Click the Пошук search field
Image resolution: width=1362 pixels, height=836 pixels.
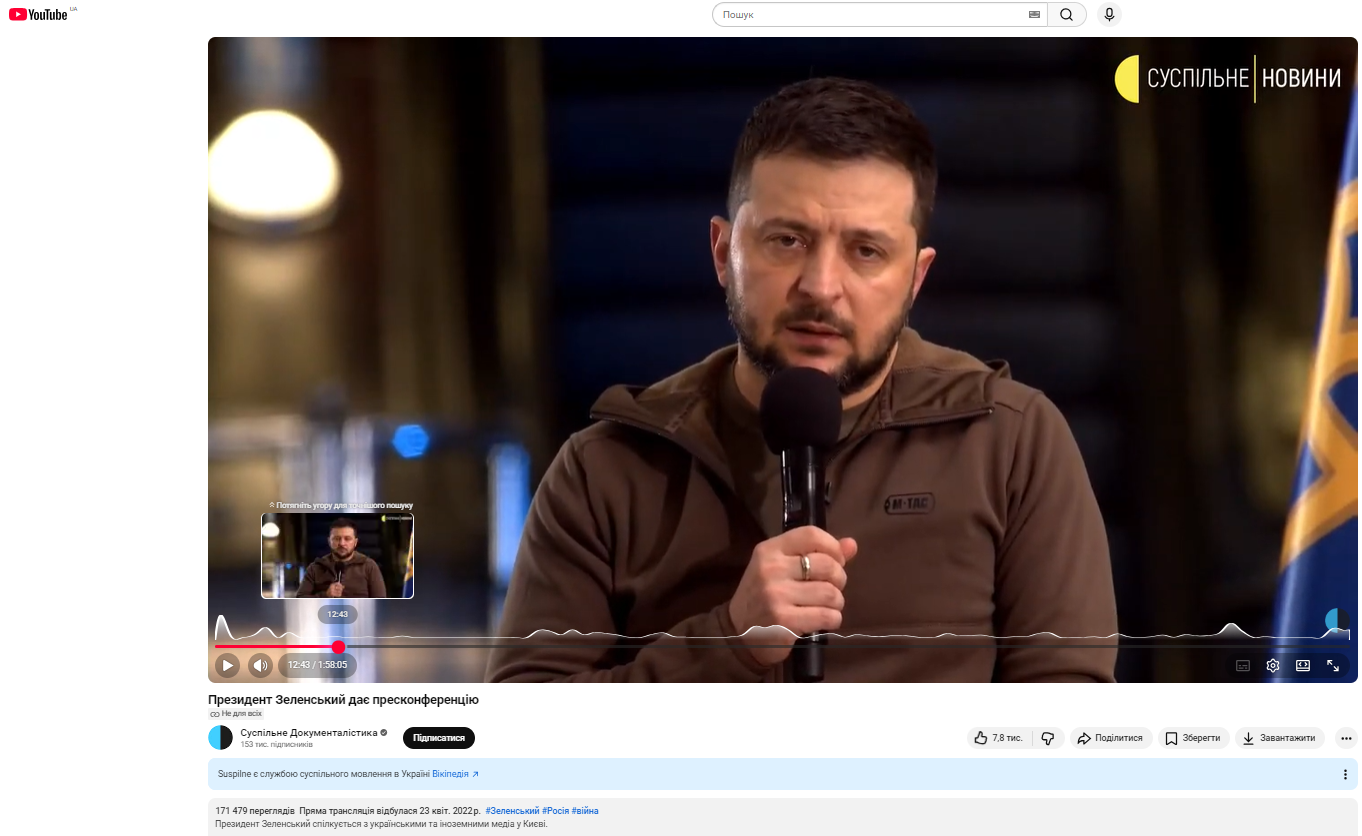pos(870,15)
